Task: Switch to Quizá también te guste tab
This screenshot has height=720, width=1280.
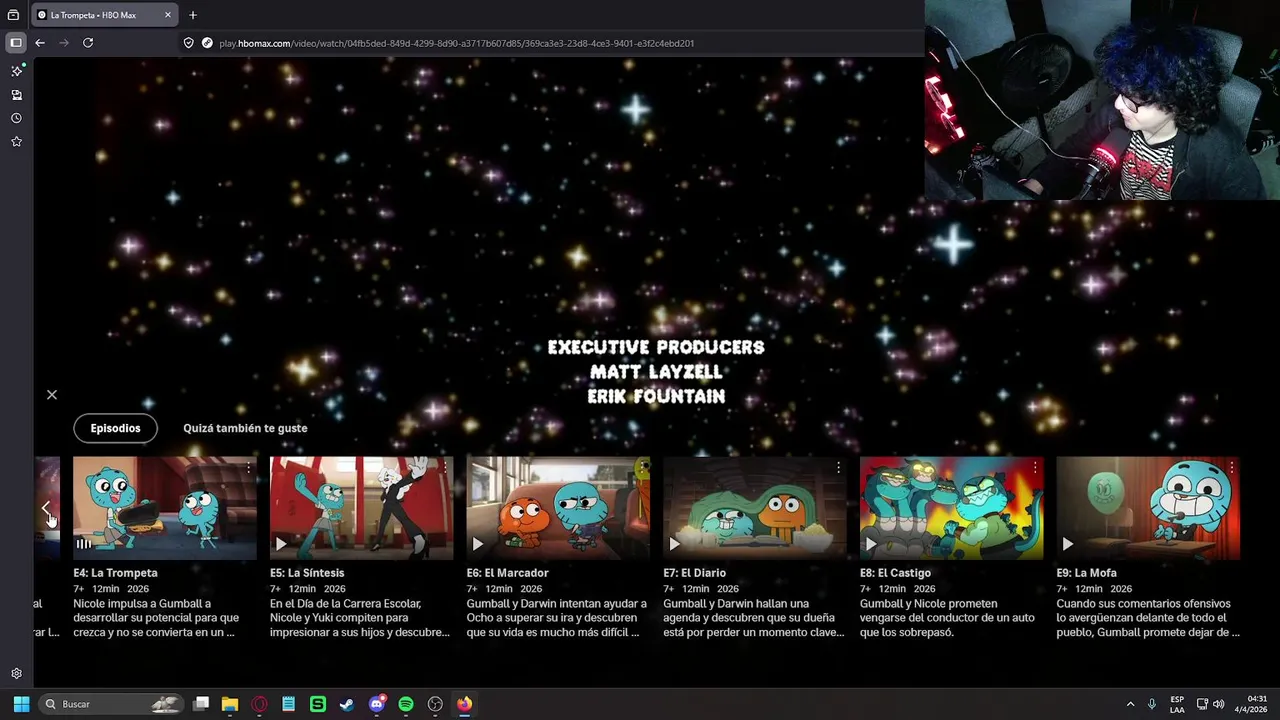Action: [x=245, y=428]
